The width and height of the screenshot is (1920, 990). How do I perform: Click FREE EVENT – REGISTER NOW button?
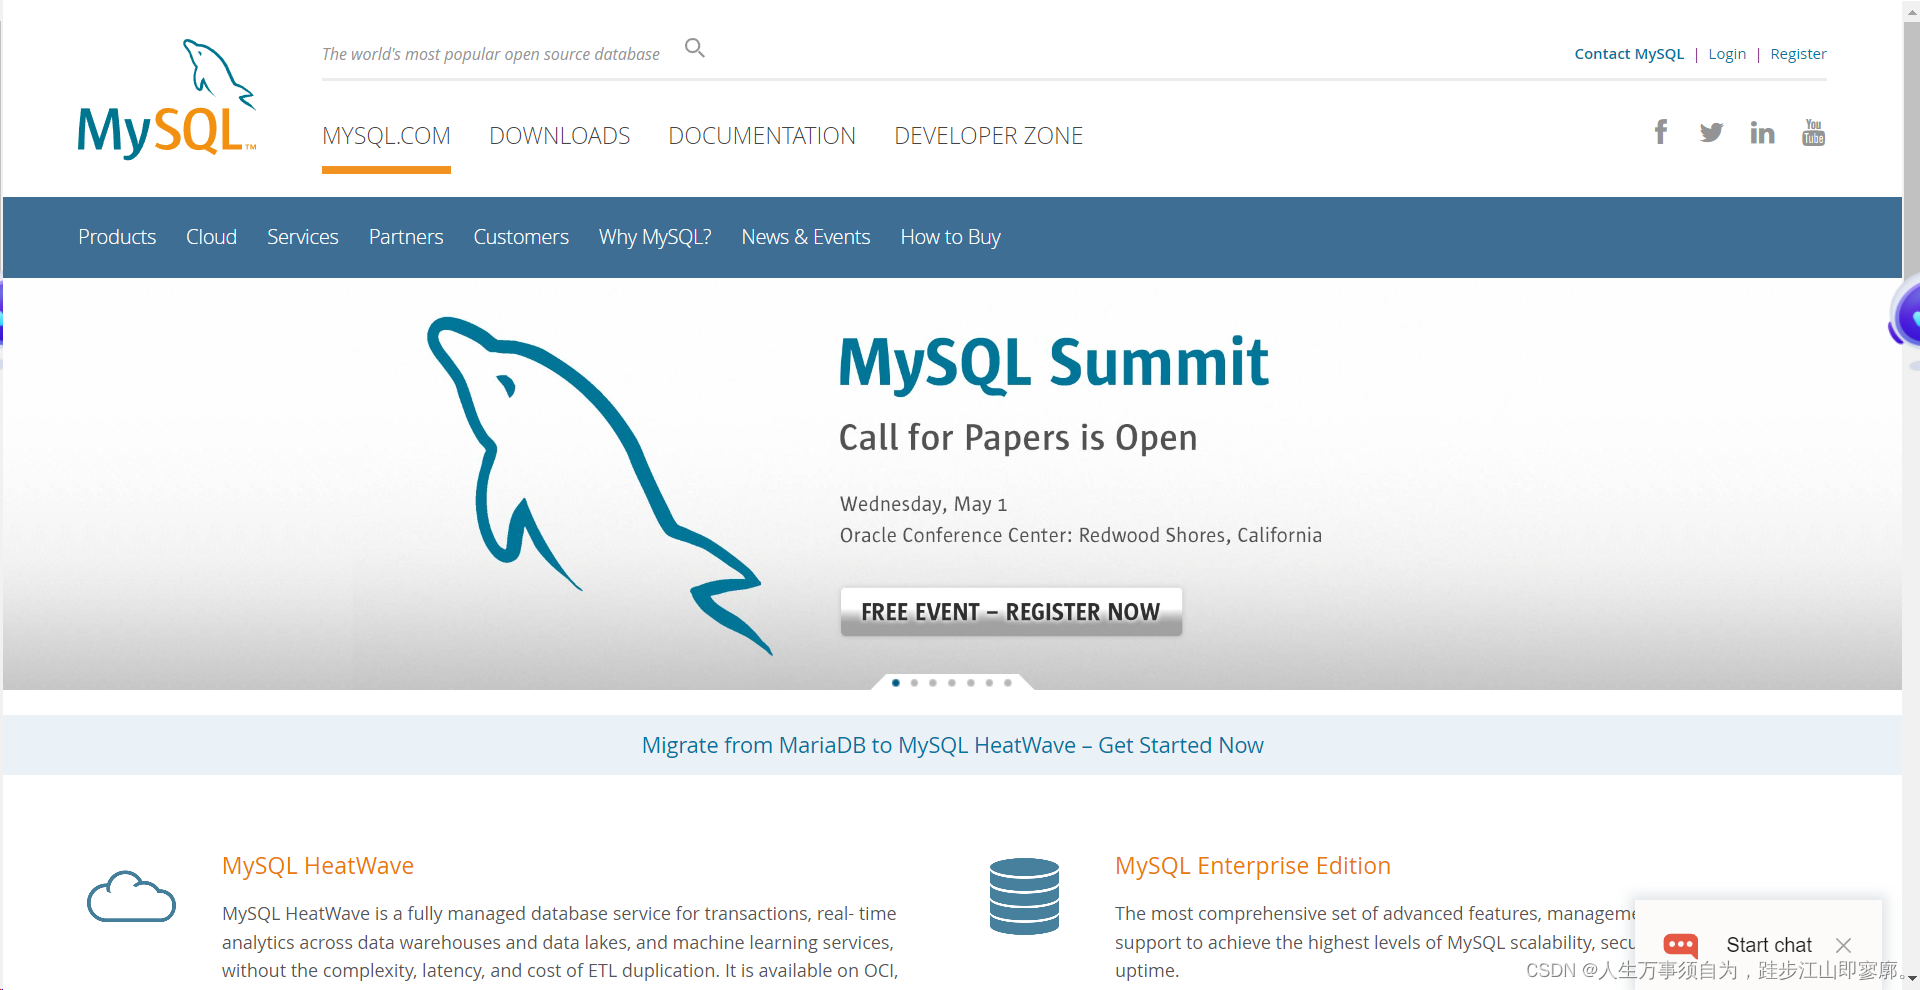(1011, 611)
